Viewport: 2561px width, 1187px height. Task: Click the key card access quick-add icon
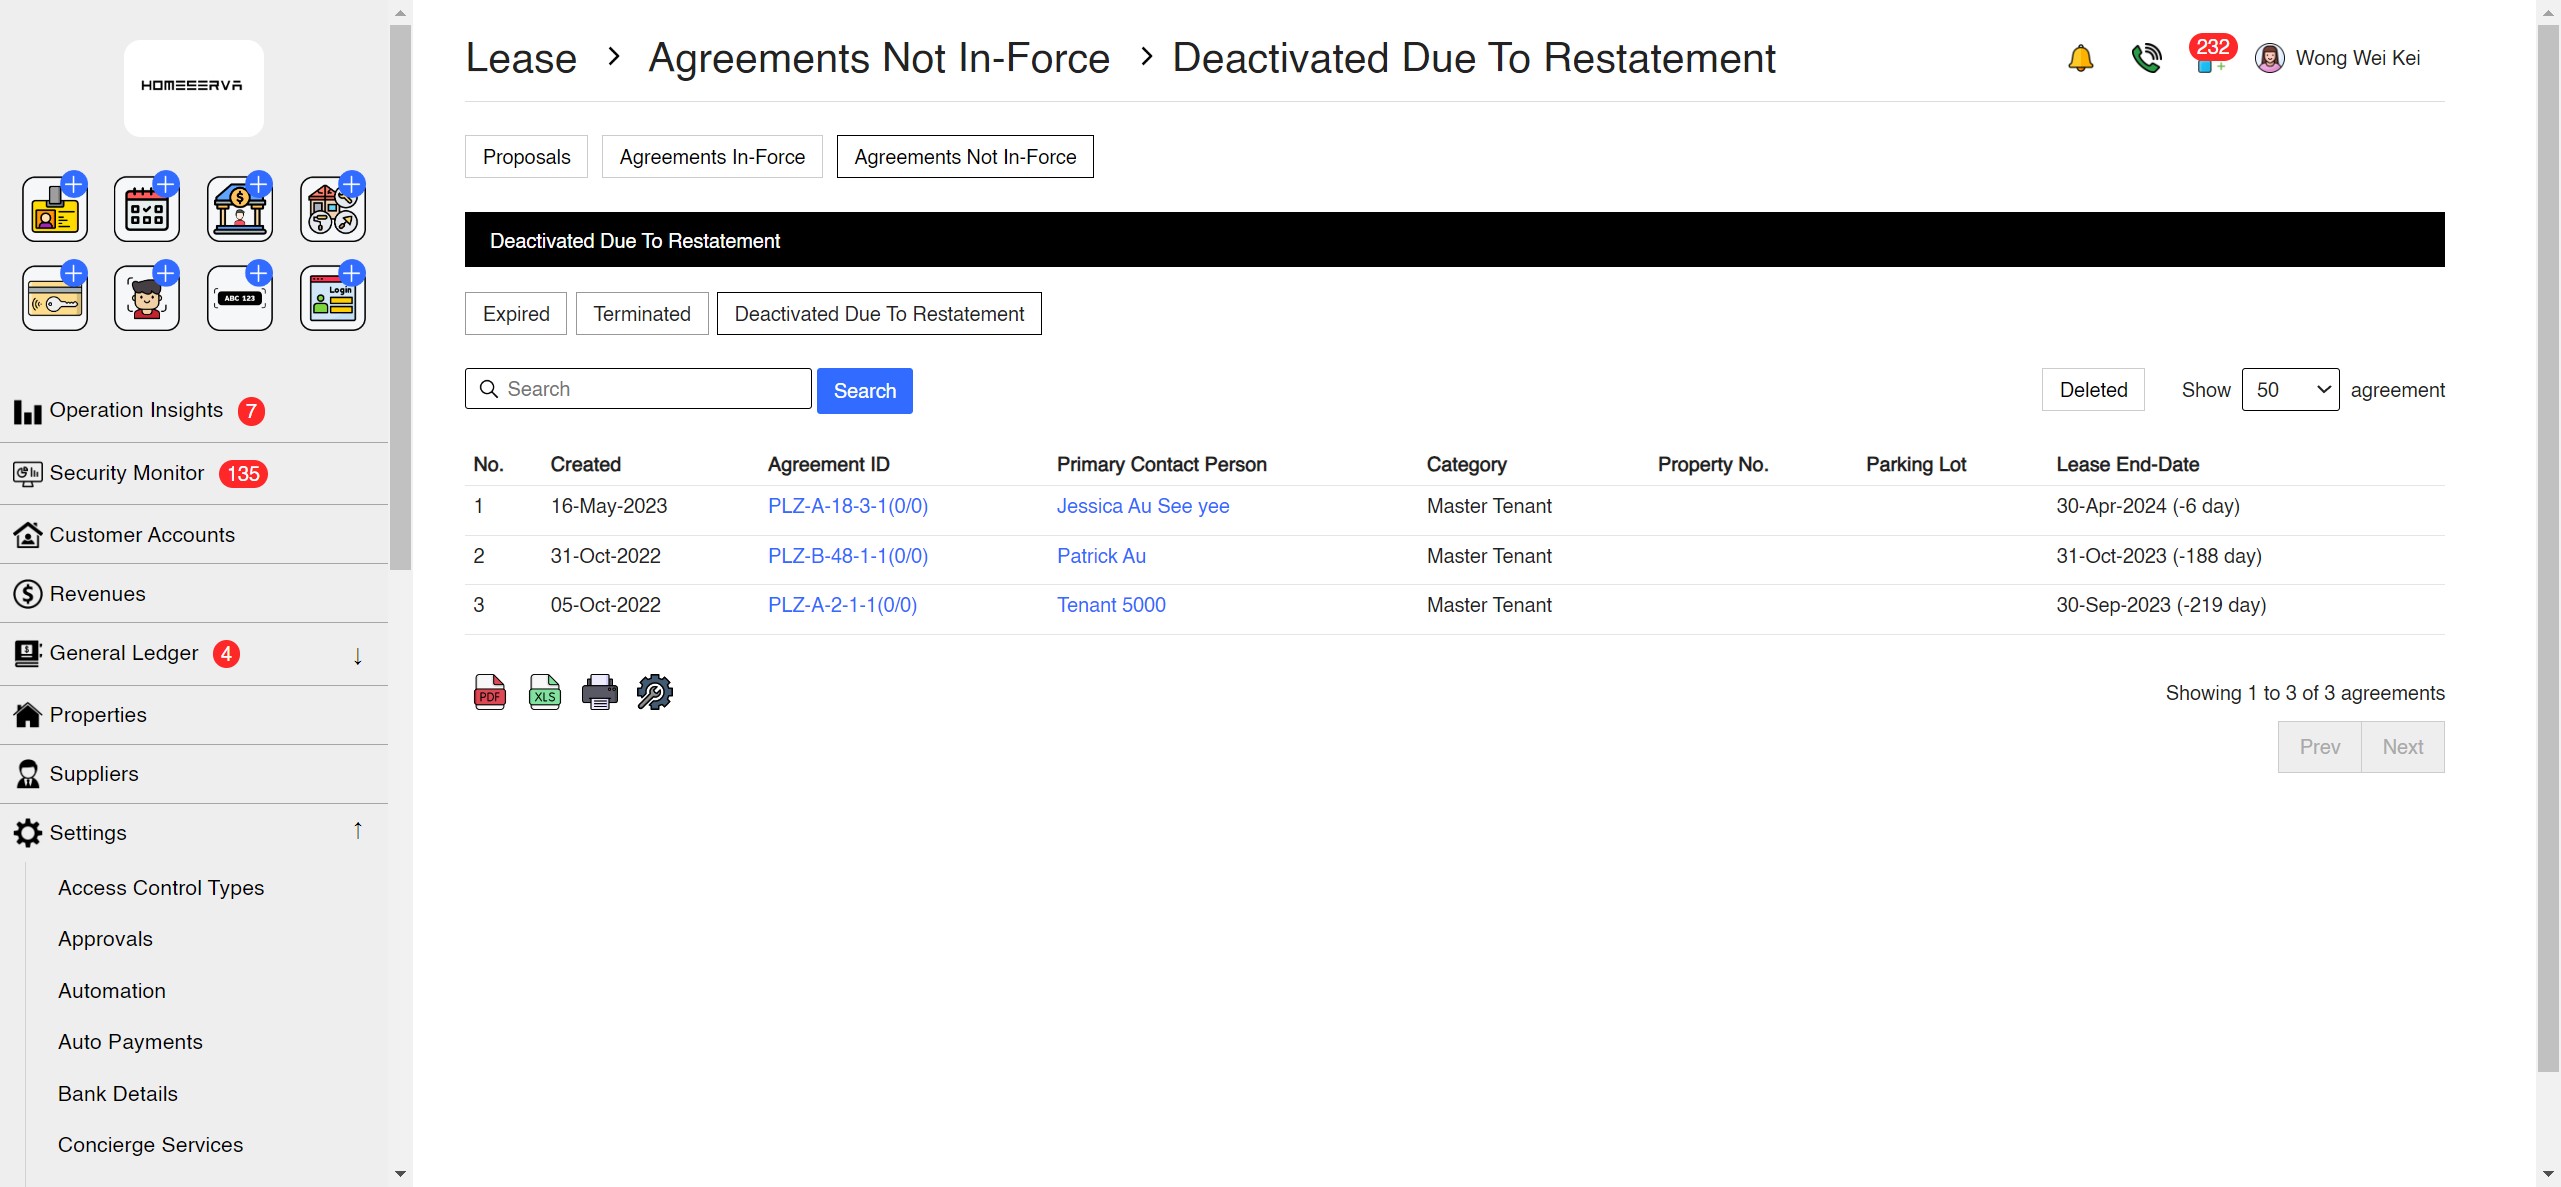pos(54,297)
